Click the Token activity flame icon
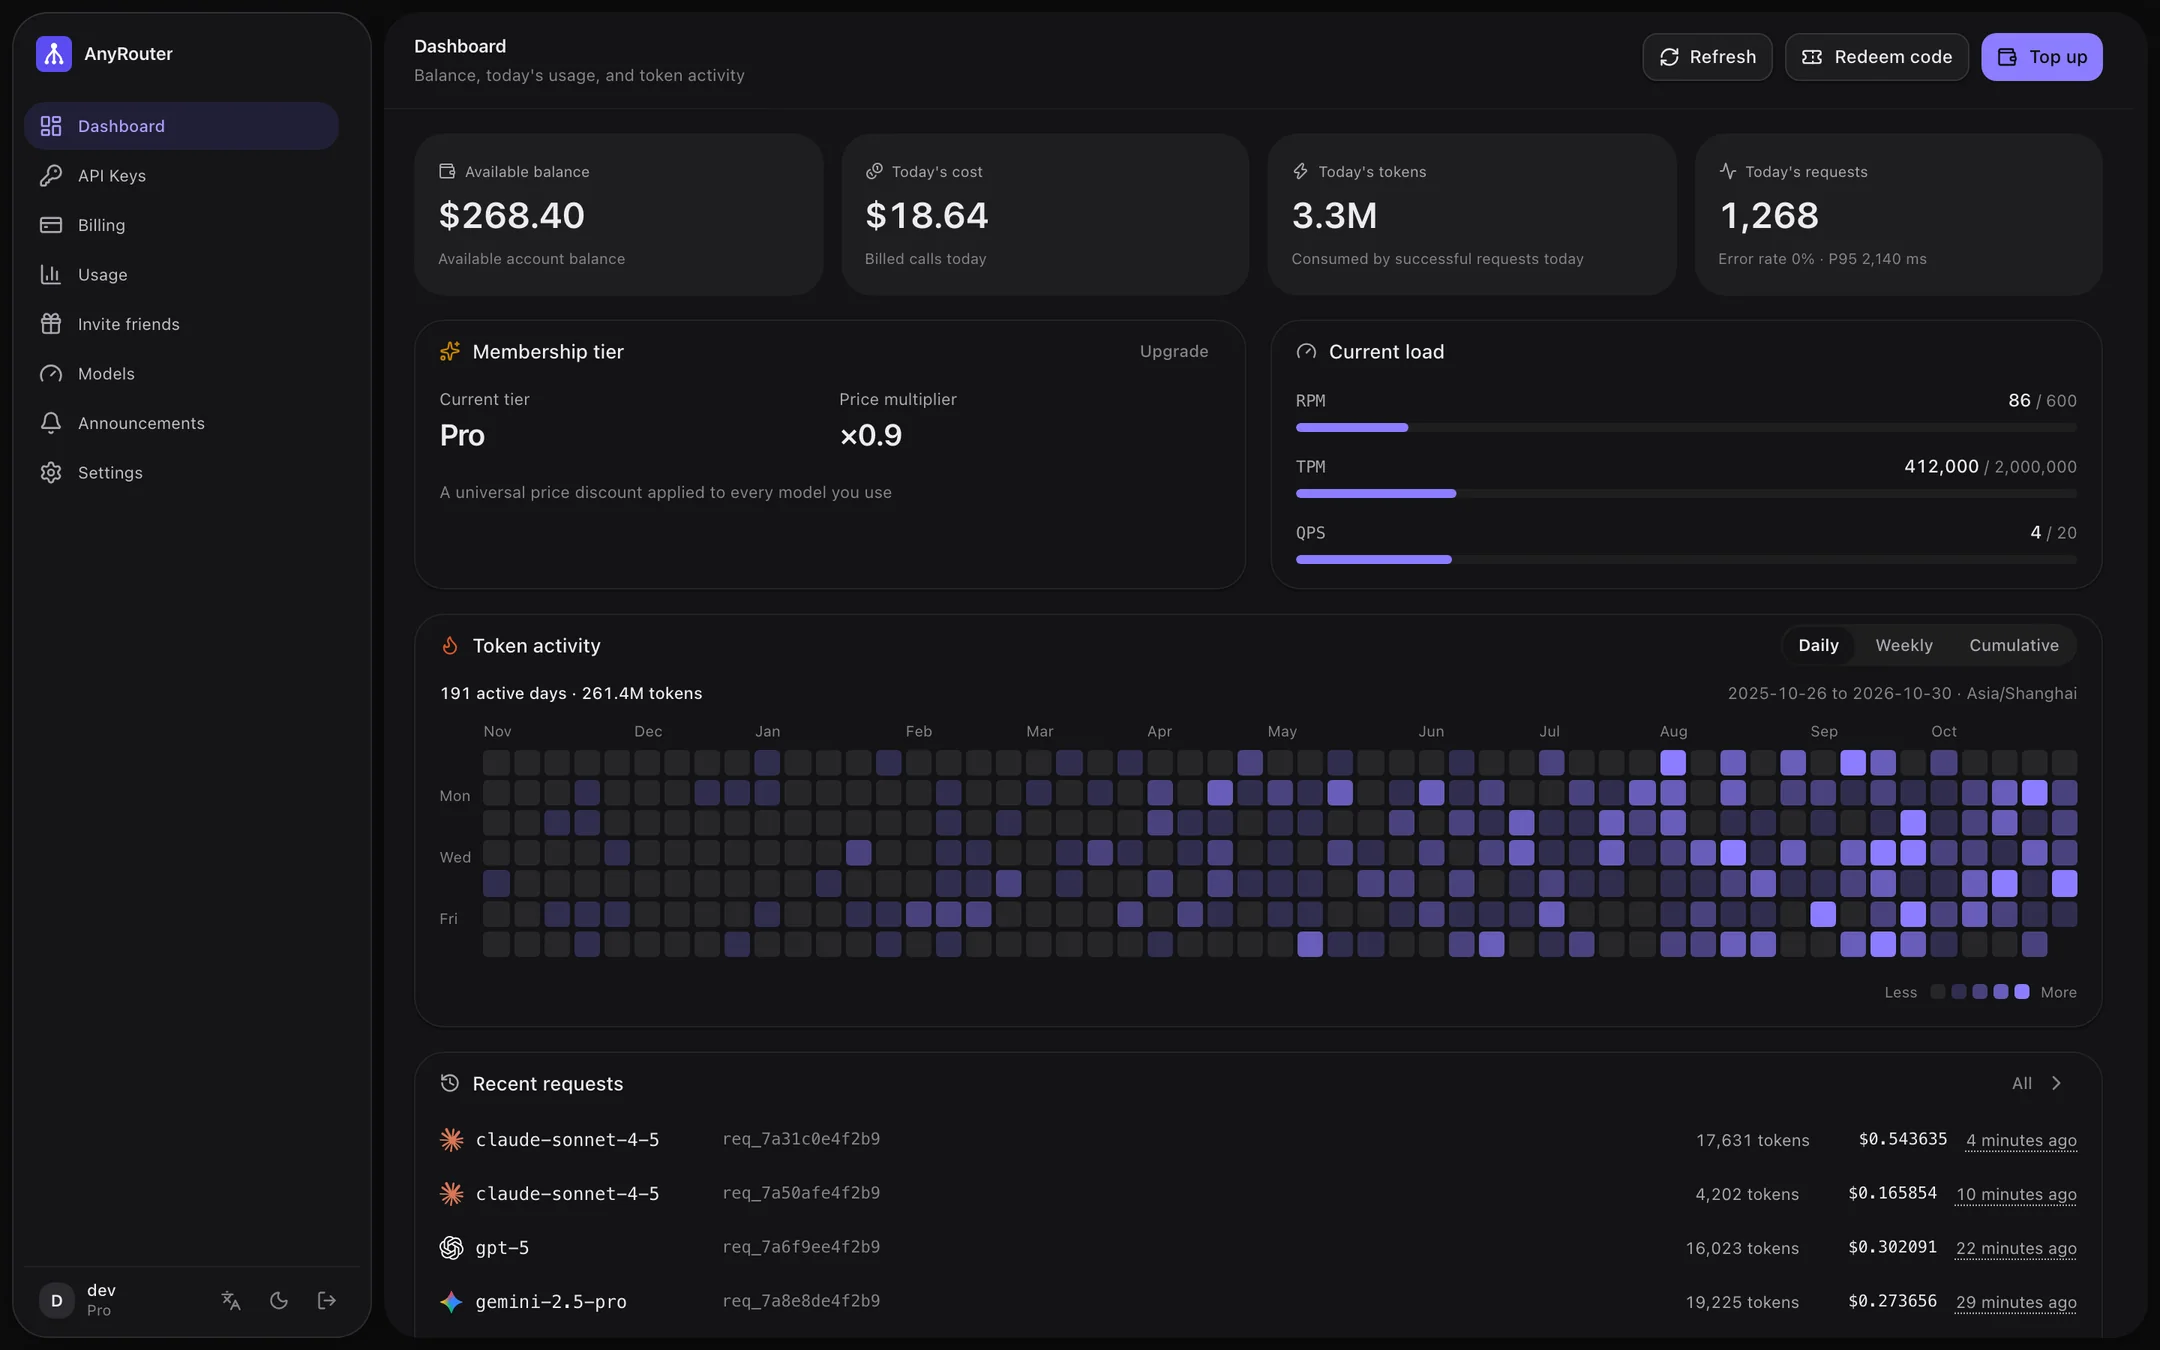 click(x=450, y=646)
